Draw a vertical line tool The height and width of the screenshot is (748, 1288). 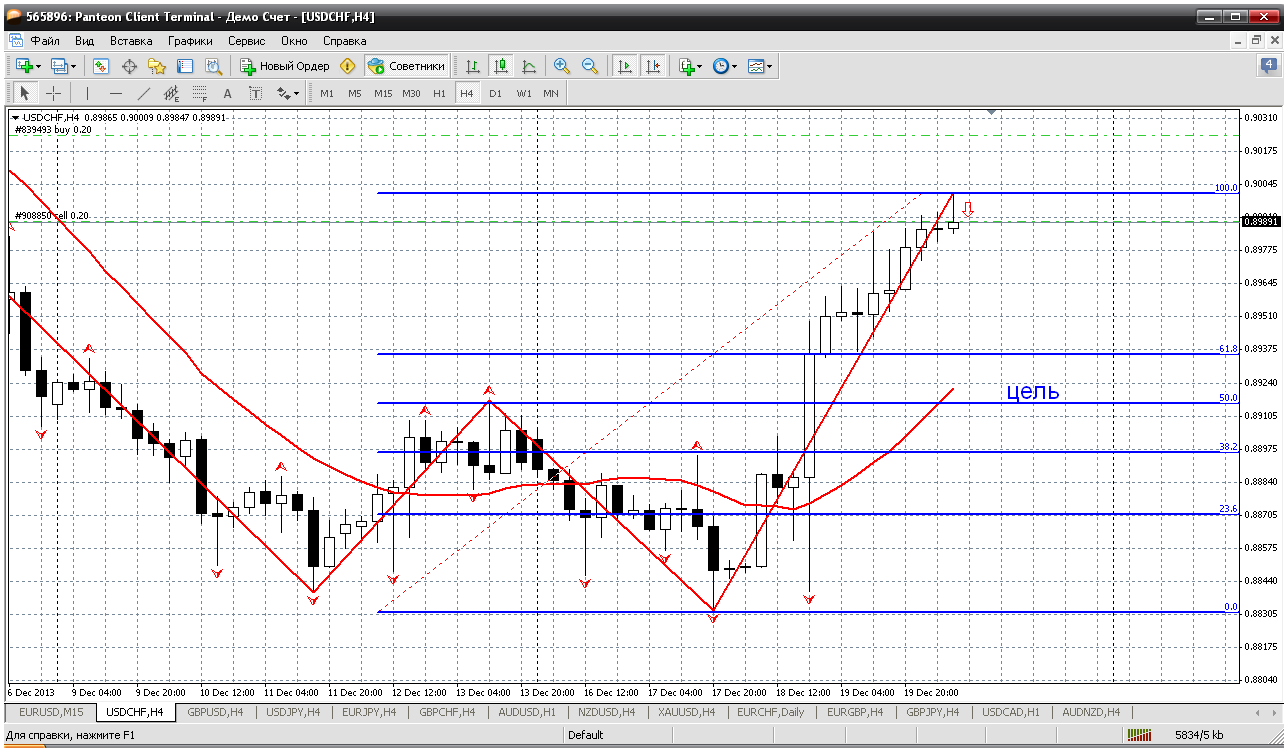click(x=87, y=93)
